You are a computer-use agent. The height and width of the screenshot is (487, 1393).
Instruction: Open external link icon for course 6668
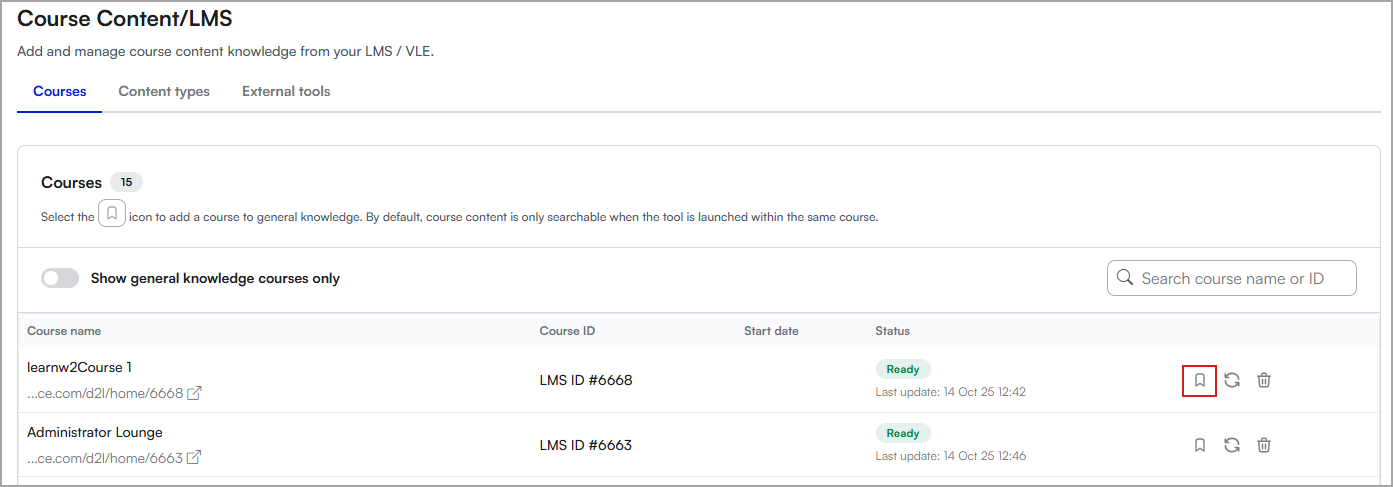click(x=195, y=393)
